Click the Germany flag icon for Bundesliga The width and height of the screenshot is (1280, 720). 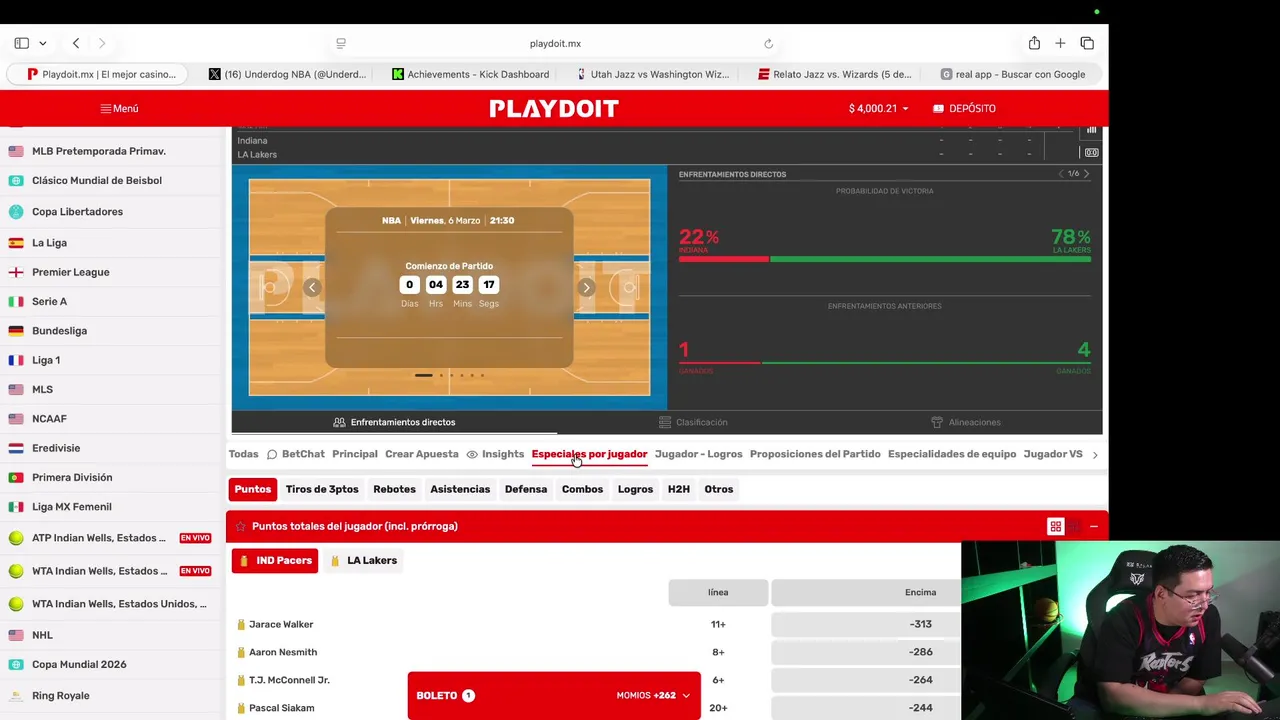coord(16,331)
